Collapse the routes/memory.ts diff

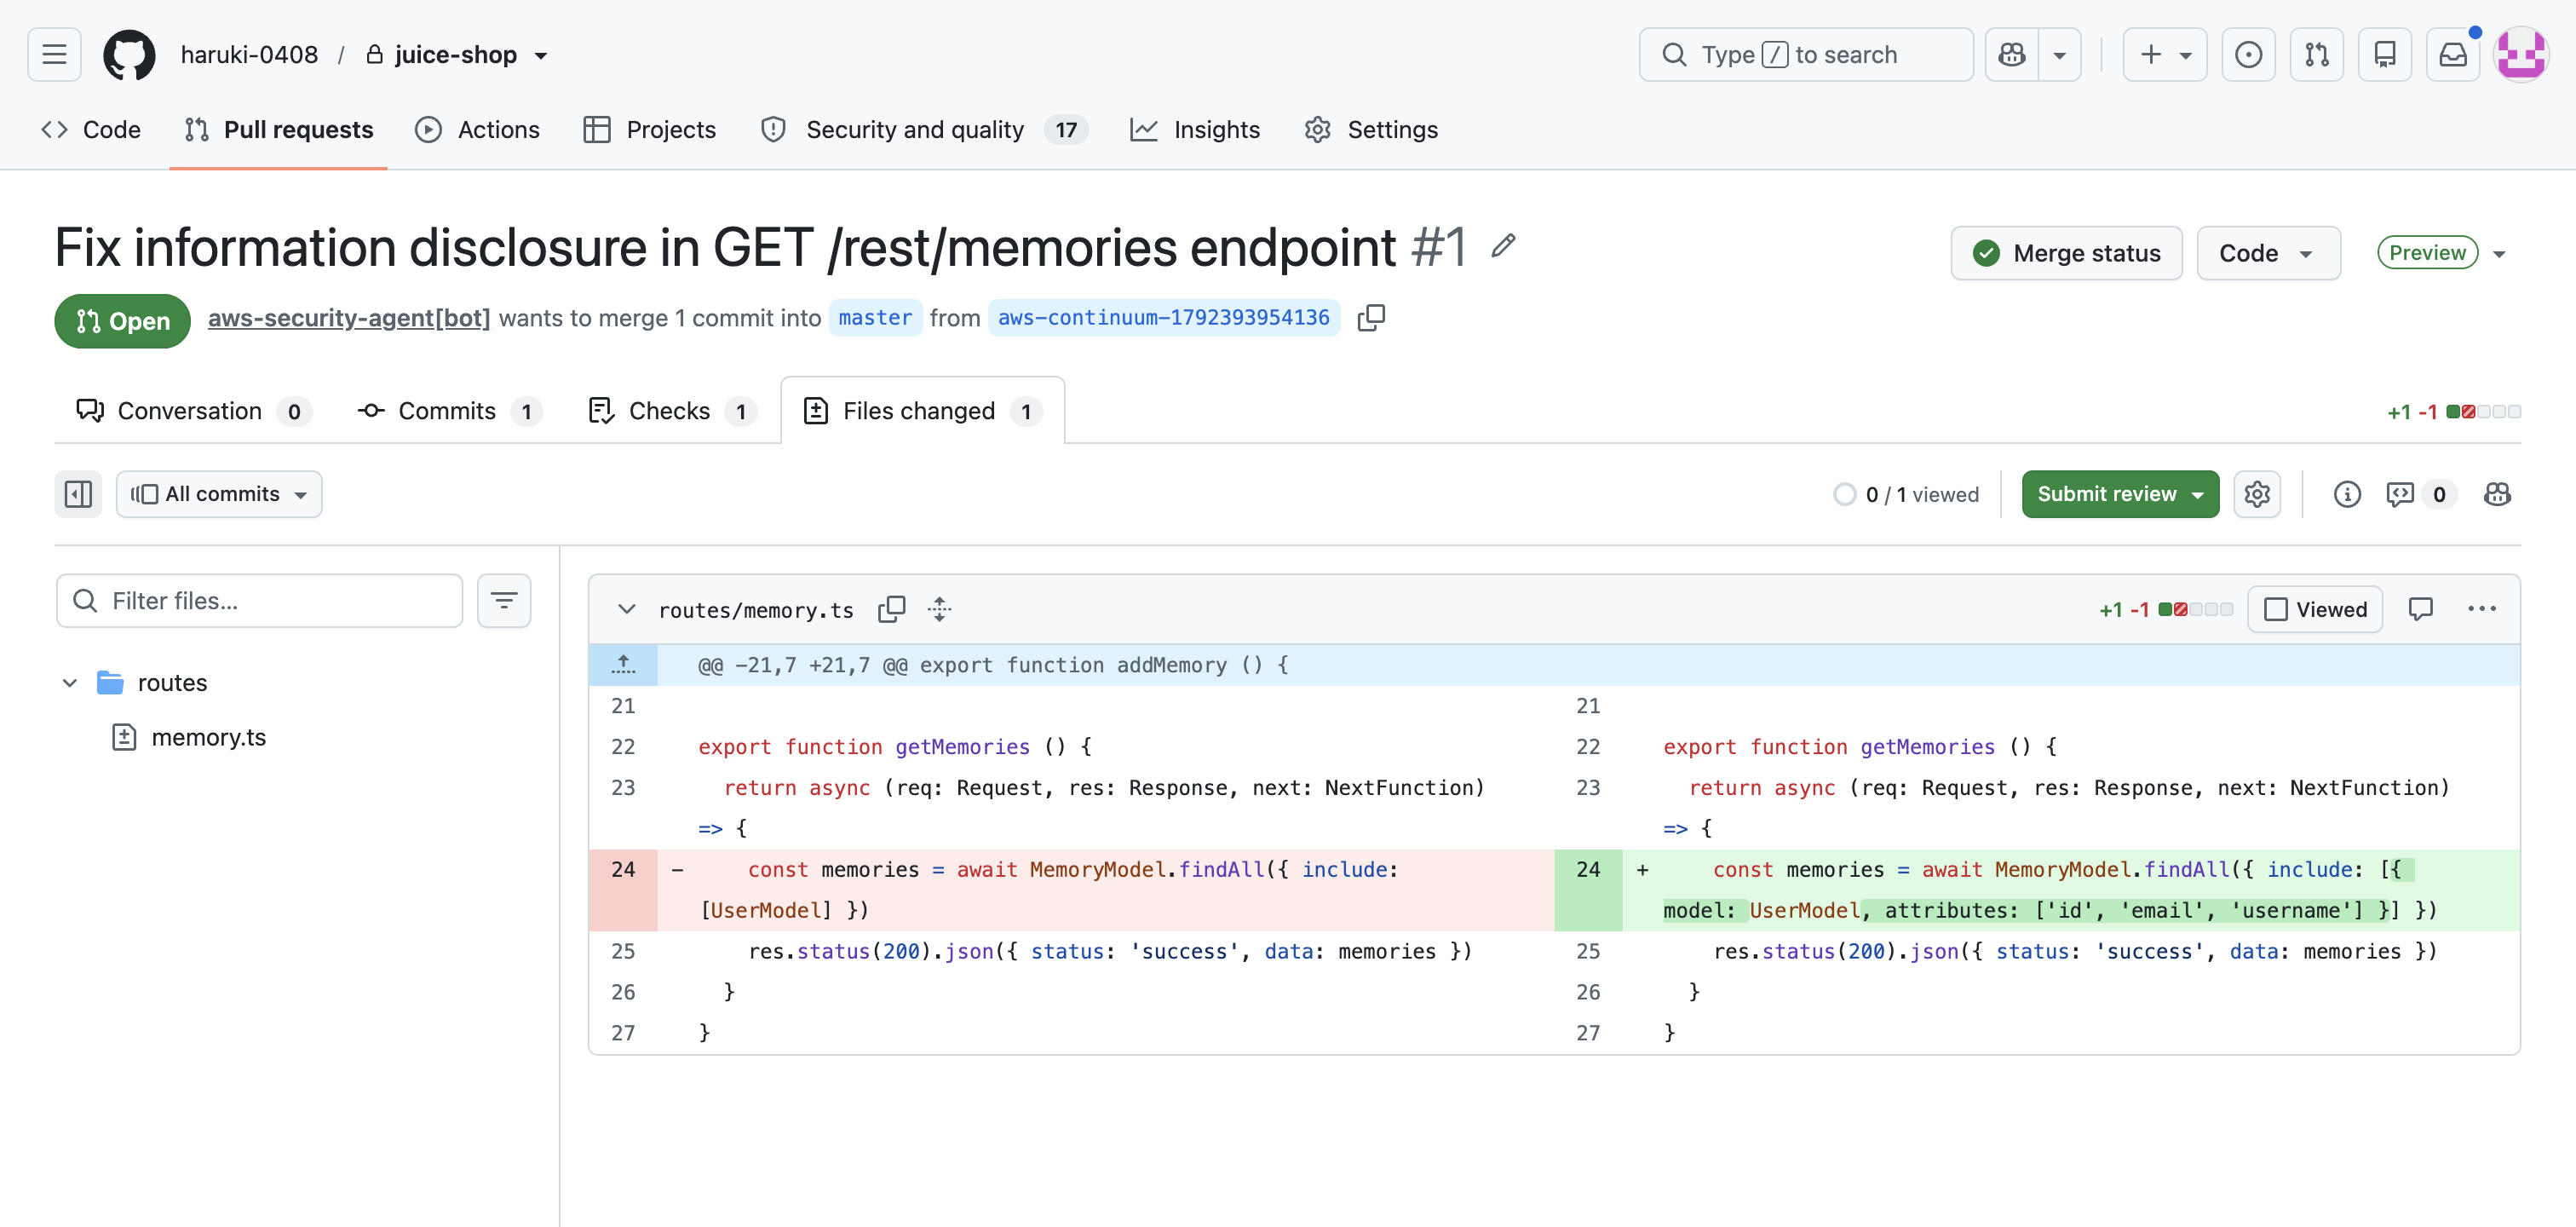[x=626, y=609]
